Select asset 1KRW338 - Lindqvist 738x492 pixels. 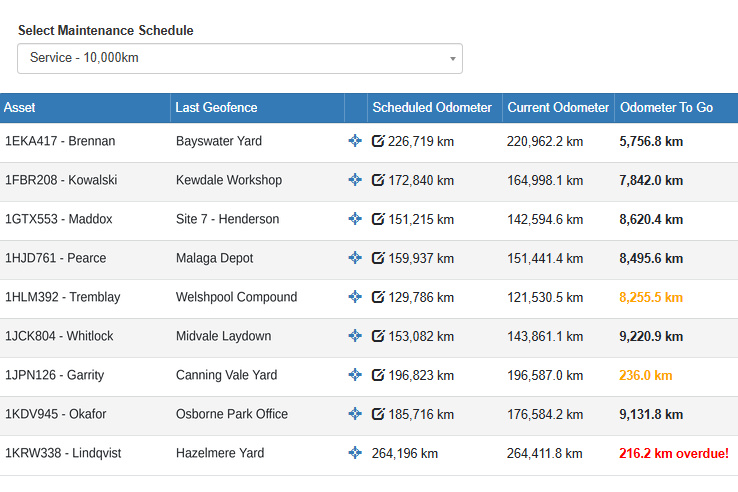pyautogui.click(x=63, y=453)
